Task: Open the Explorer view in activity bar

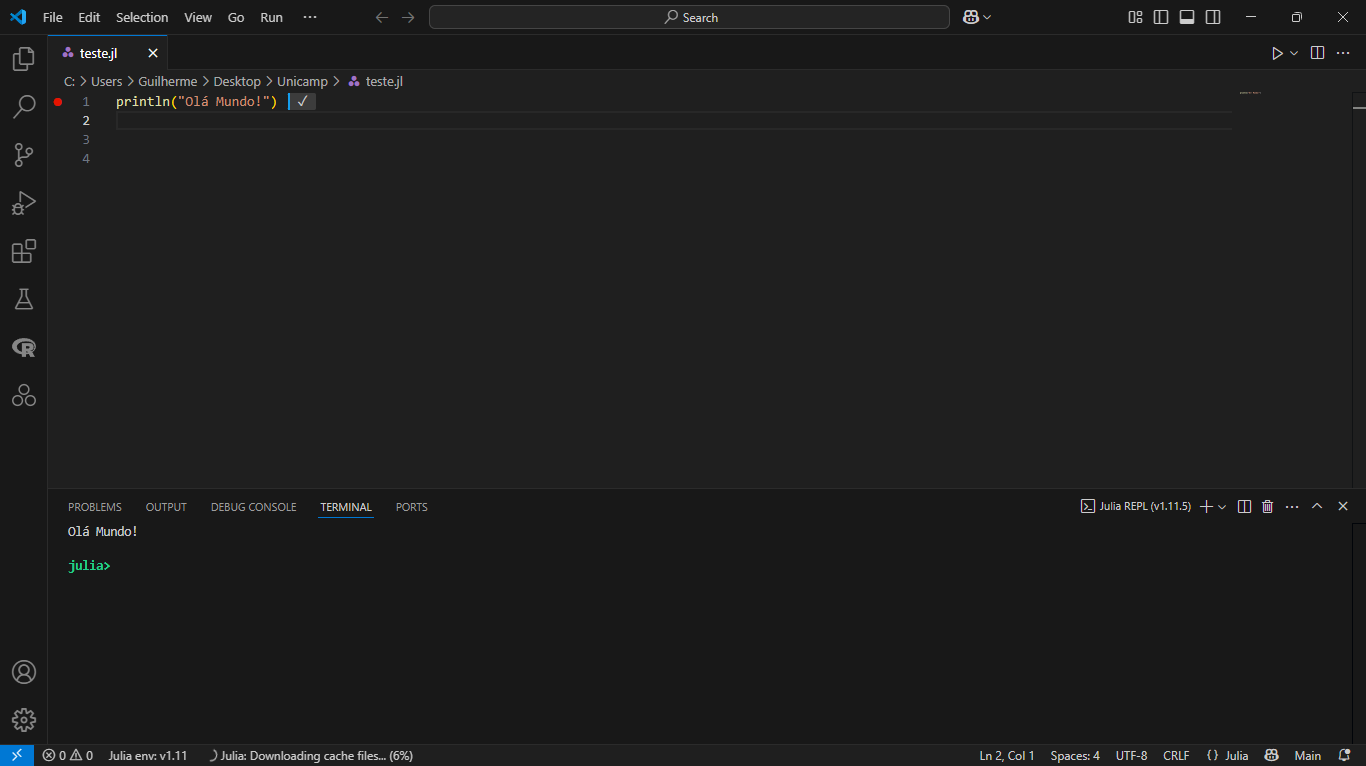Action: 23,60
